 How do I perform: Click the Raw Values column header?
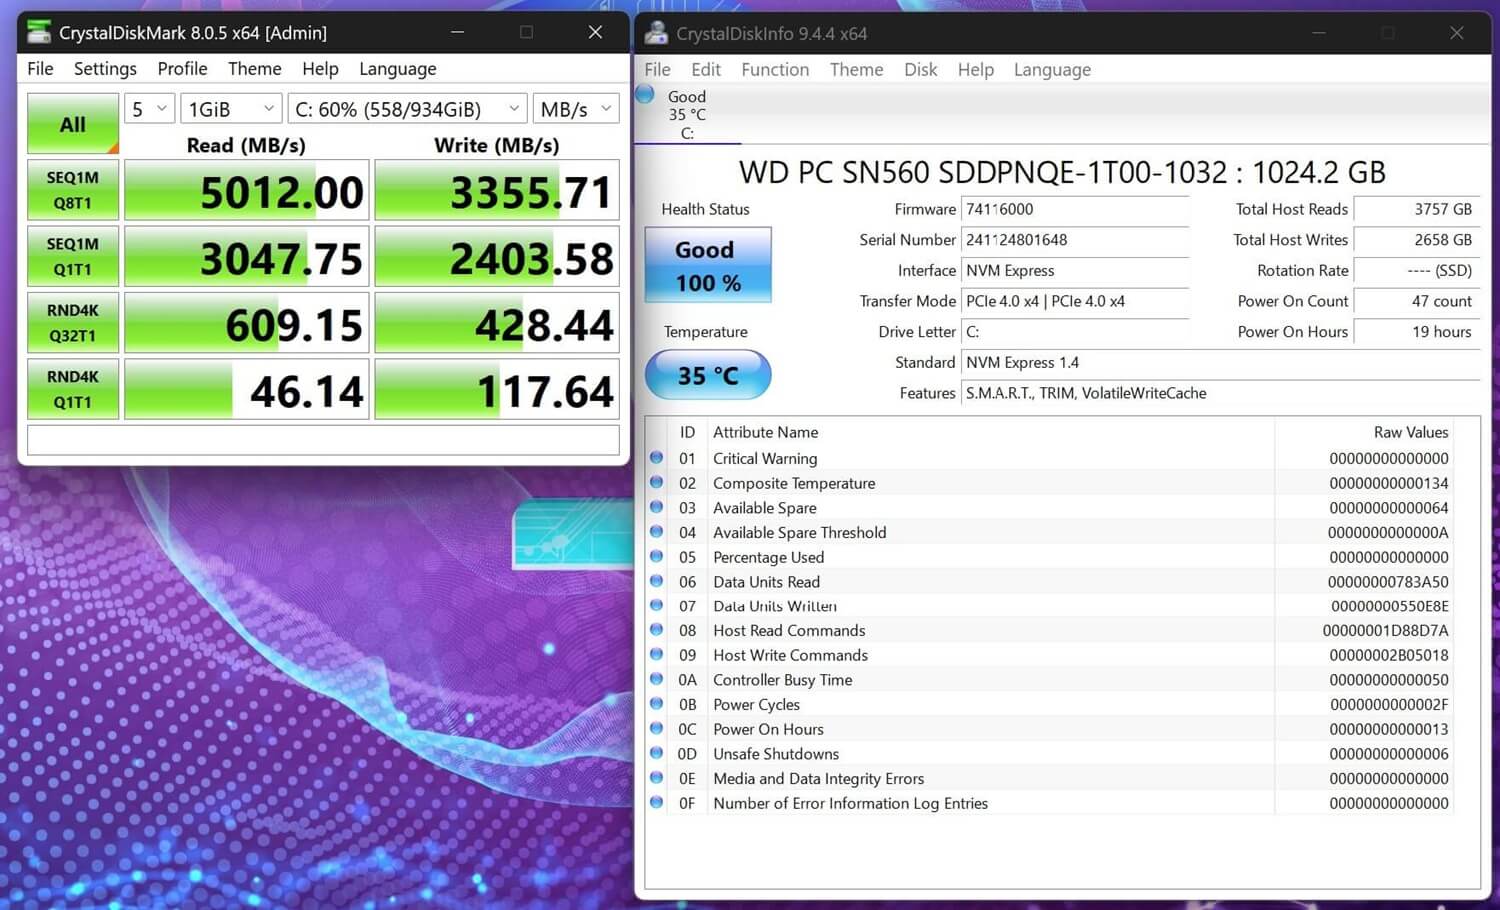(x=1411, y=432)
